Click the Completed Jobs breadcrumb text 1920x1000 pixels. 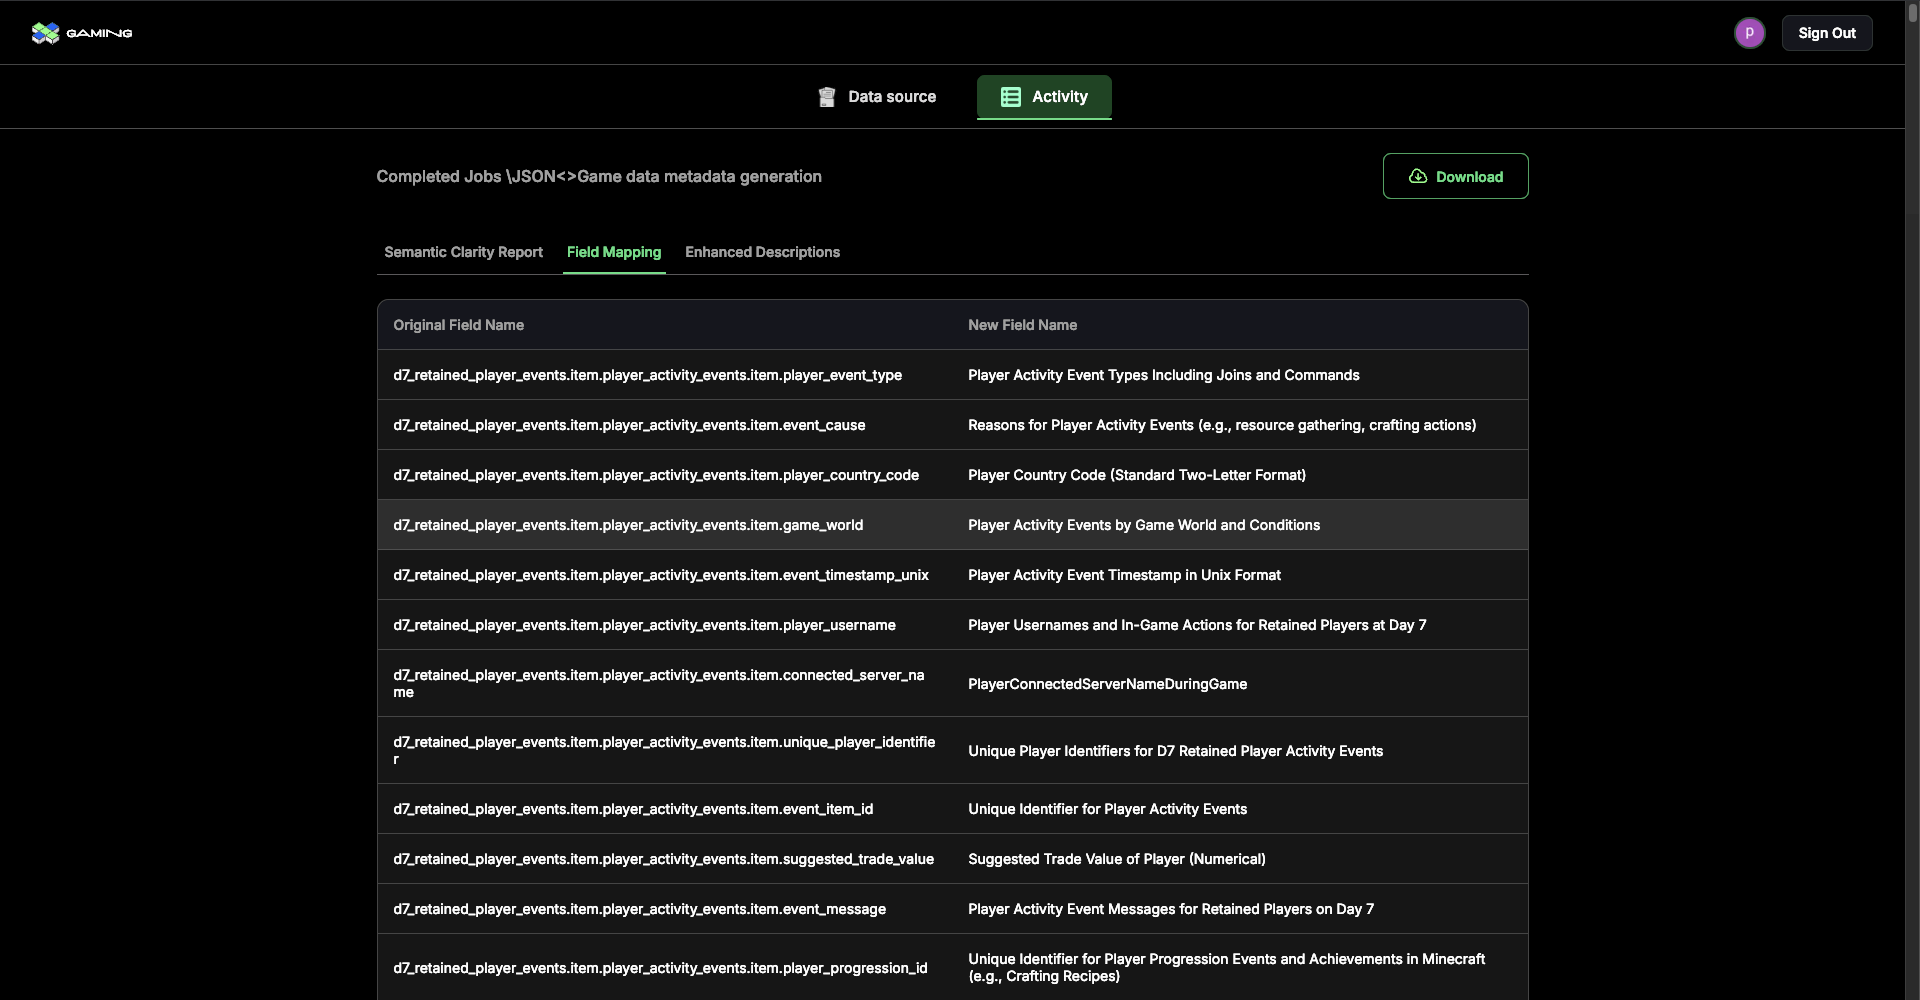439,176
